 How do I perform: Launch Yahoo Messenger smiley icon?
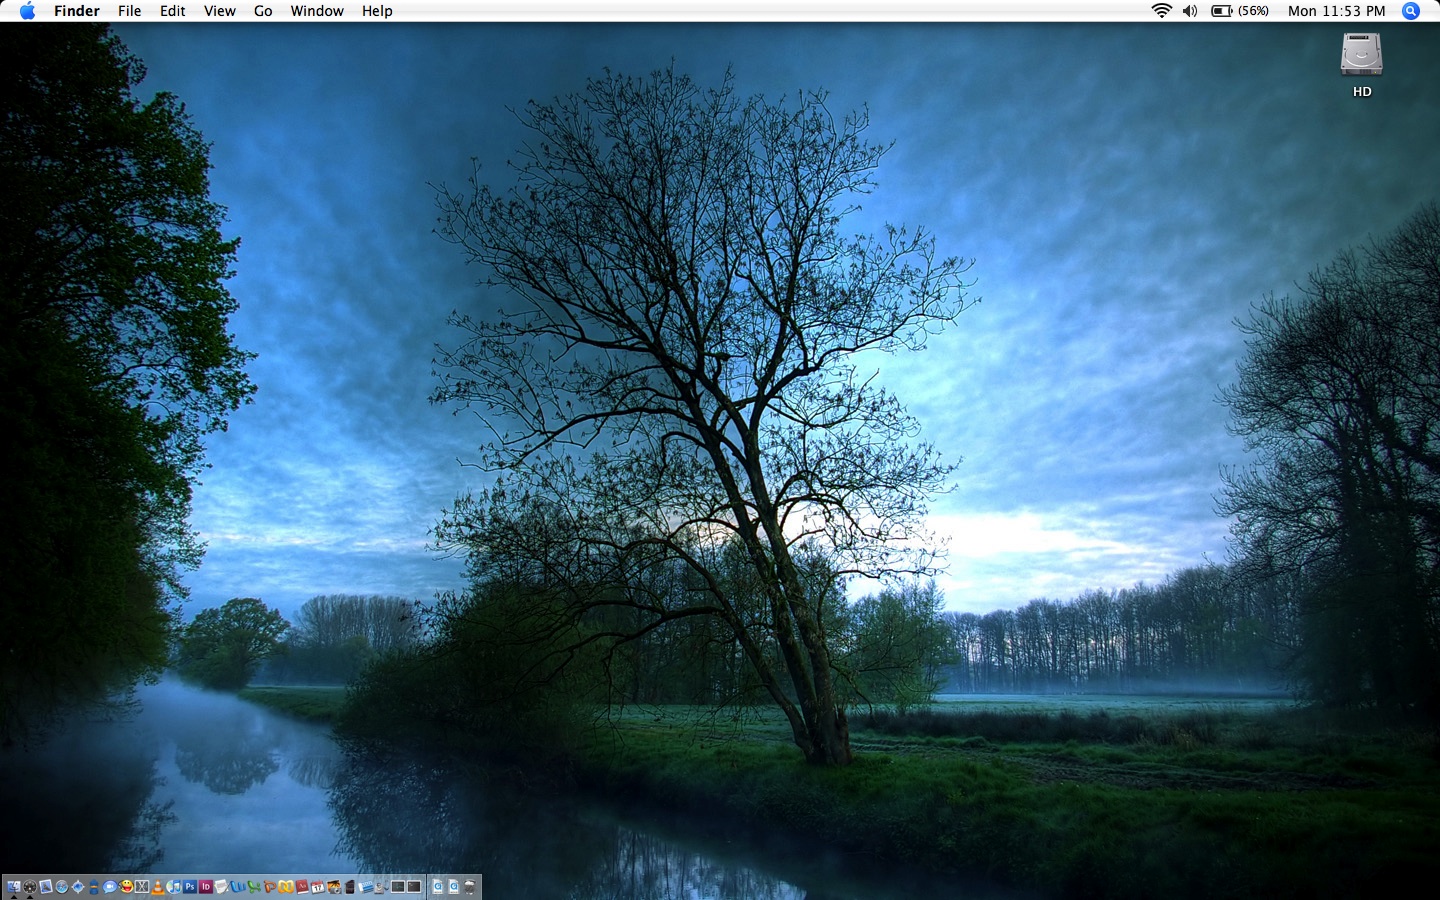tap(126, 886)
